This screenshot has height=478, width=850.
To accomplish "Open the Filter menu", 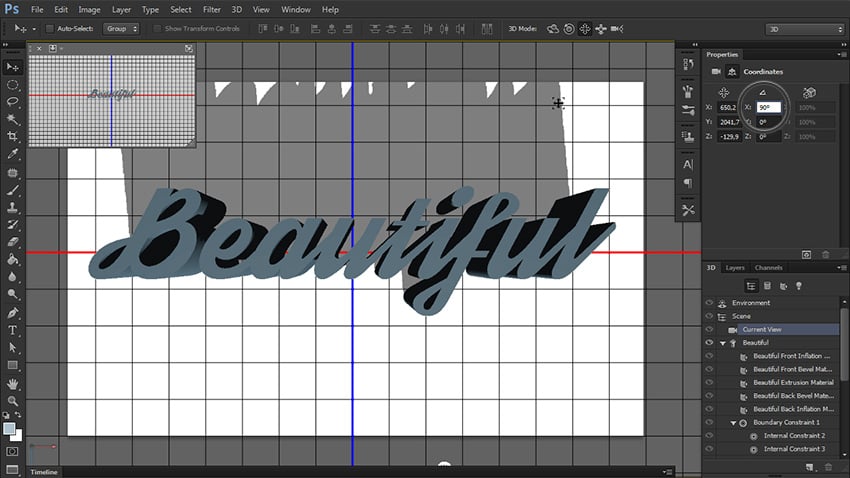I will [211, 9].
